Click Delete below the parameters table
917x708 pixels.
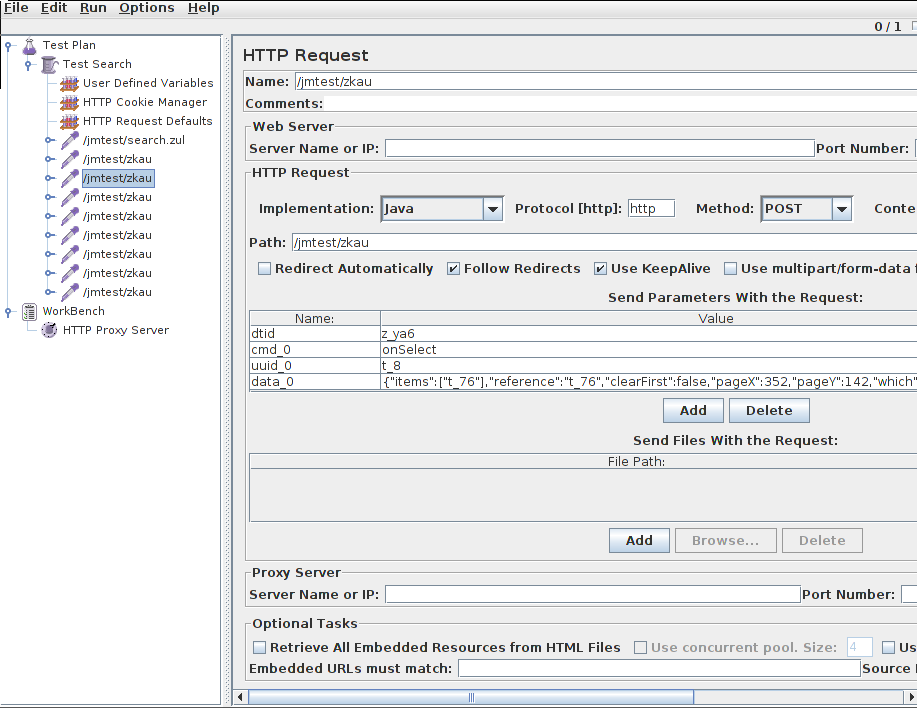pos(769,410)
